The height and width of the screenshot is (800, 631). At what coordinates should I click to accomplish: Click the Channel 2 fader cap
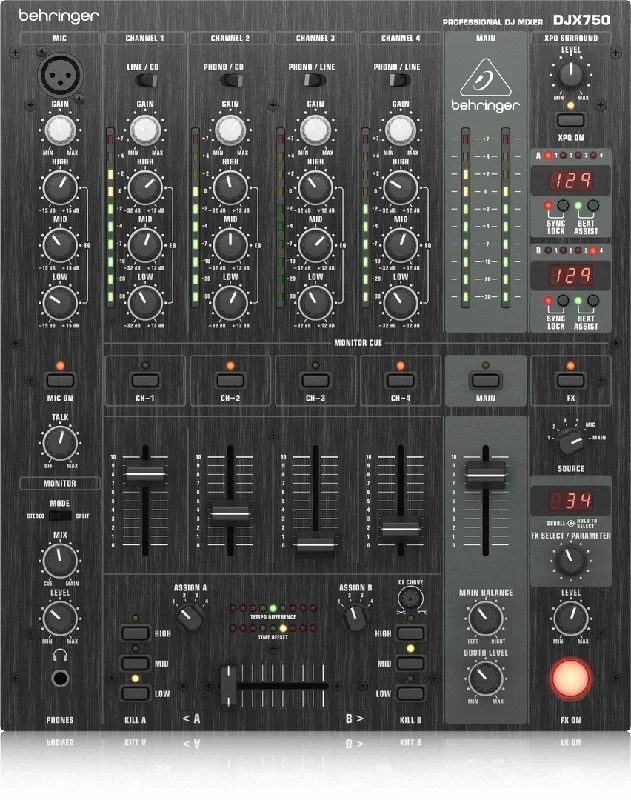click(231, 514)
